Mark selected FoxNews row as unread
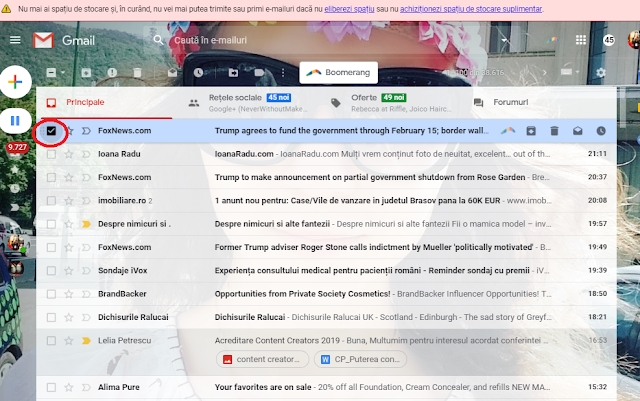This screenshot has width=640, height=401. click(577, 131)
